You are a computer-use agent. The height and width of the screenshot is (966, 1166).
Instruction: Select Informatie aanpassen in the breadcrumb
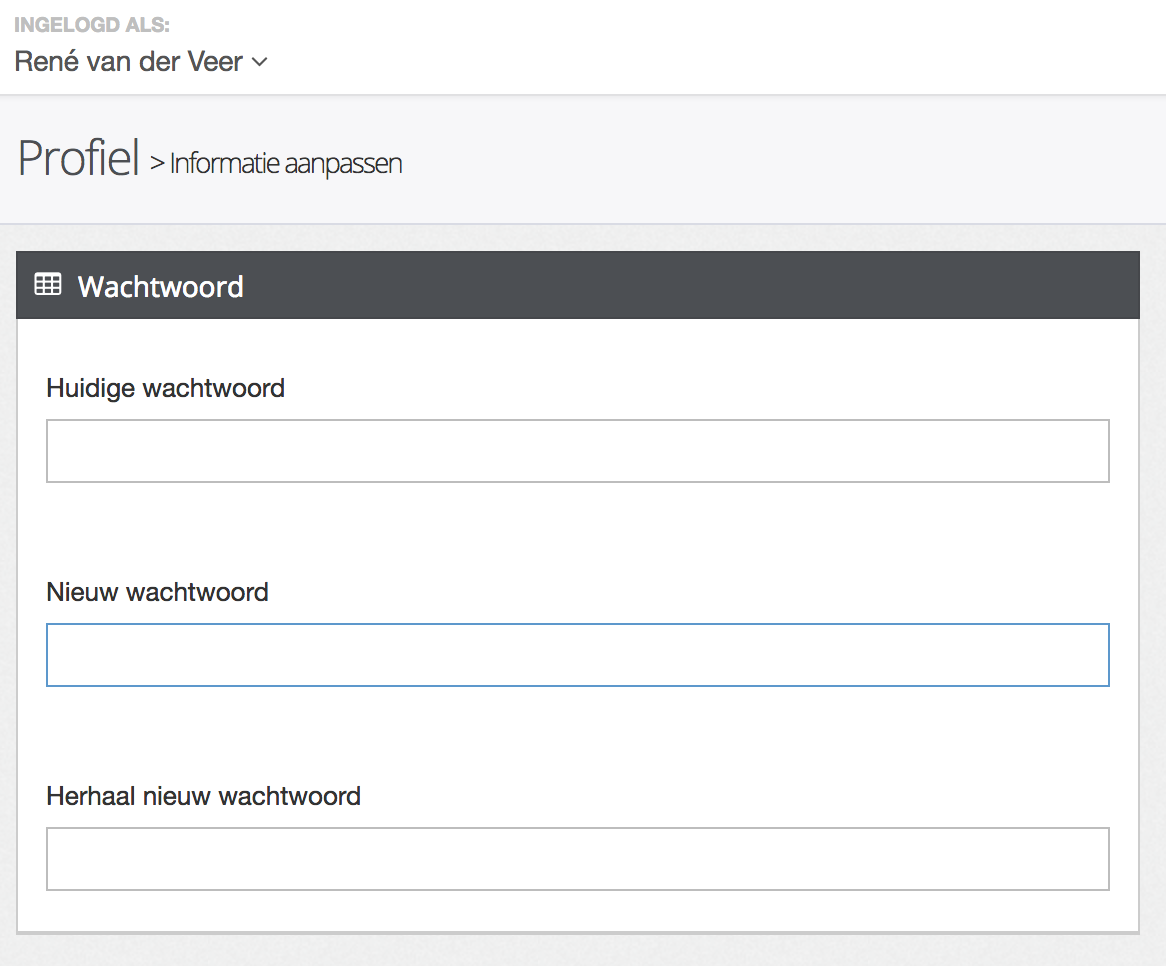pyautogui.click(x=285, y=162)
